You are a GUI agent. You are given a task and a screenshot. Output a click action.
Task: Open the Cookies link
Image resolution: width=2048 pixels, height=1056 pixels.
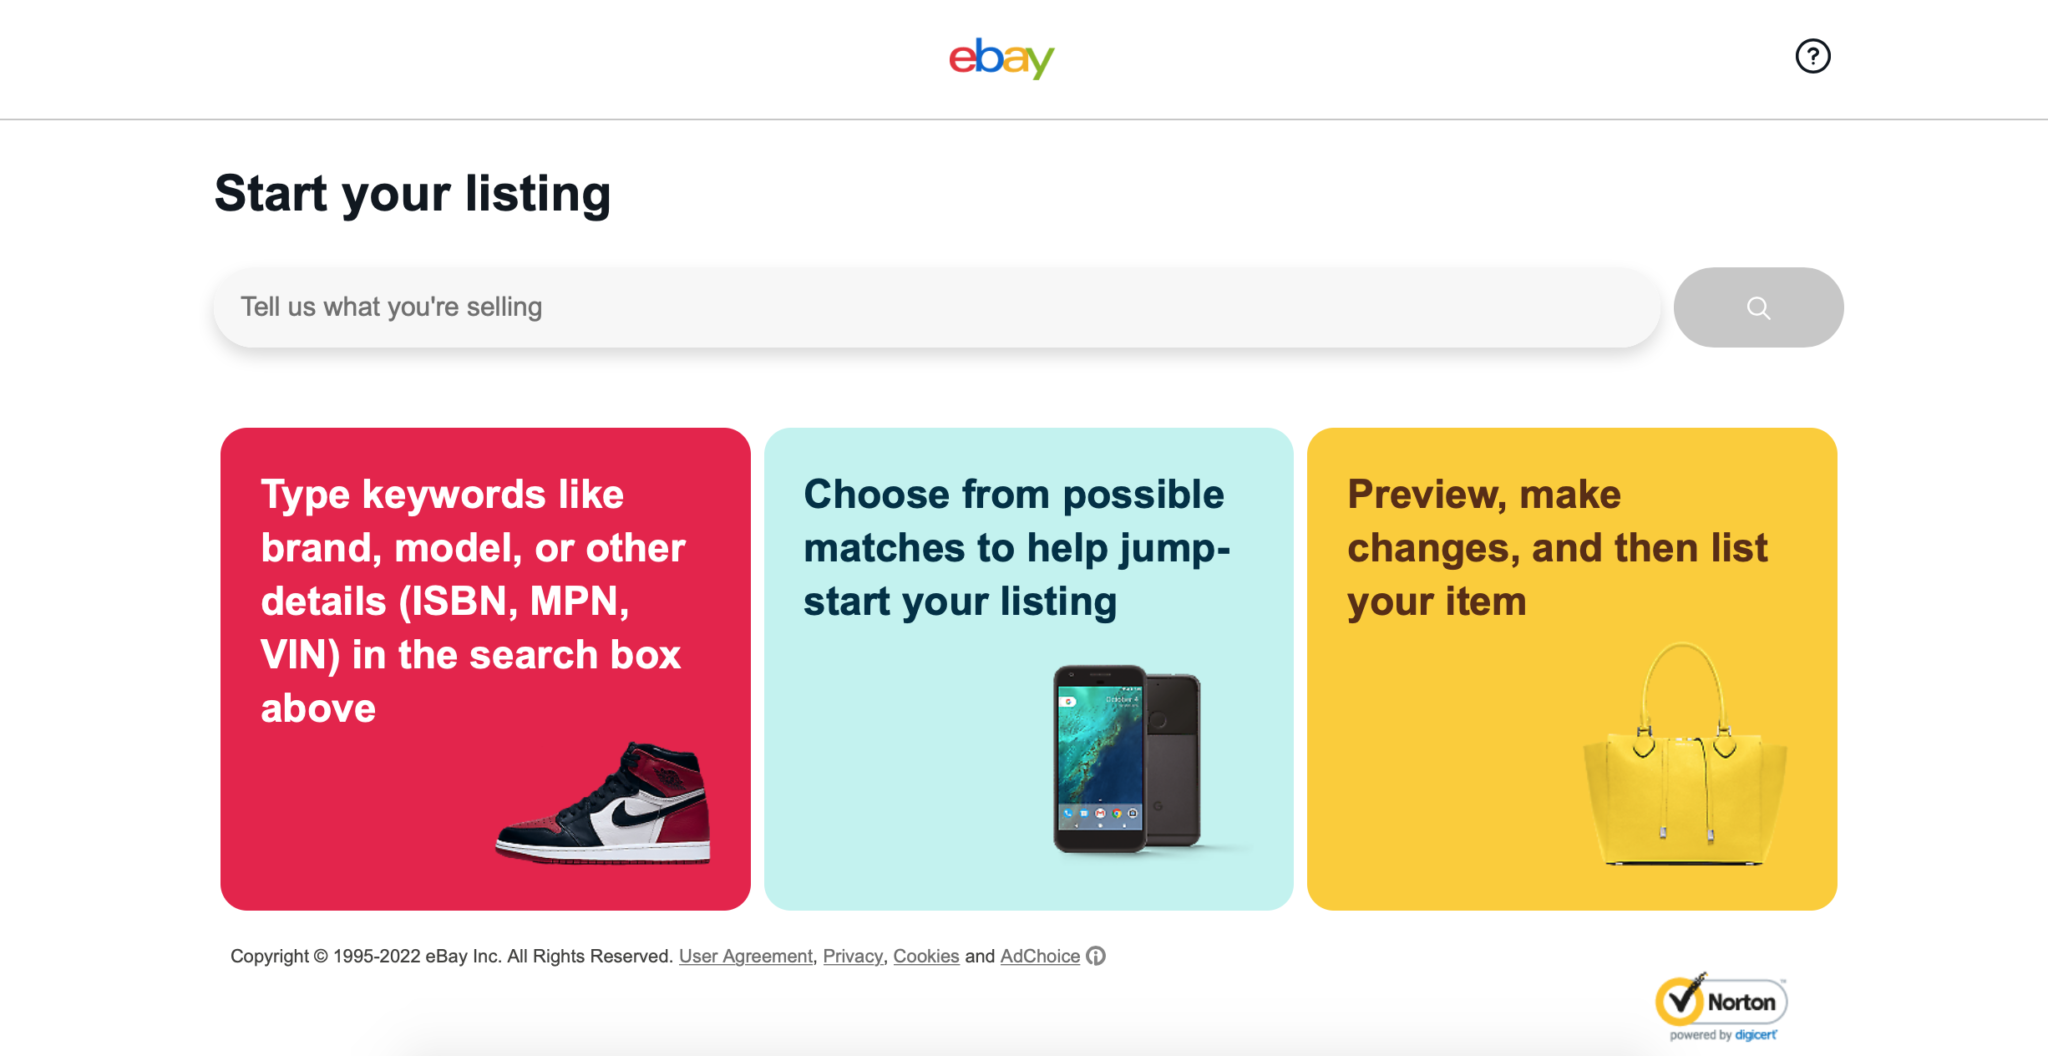click(x=926, y=956)
